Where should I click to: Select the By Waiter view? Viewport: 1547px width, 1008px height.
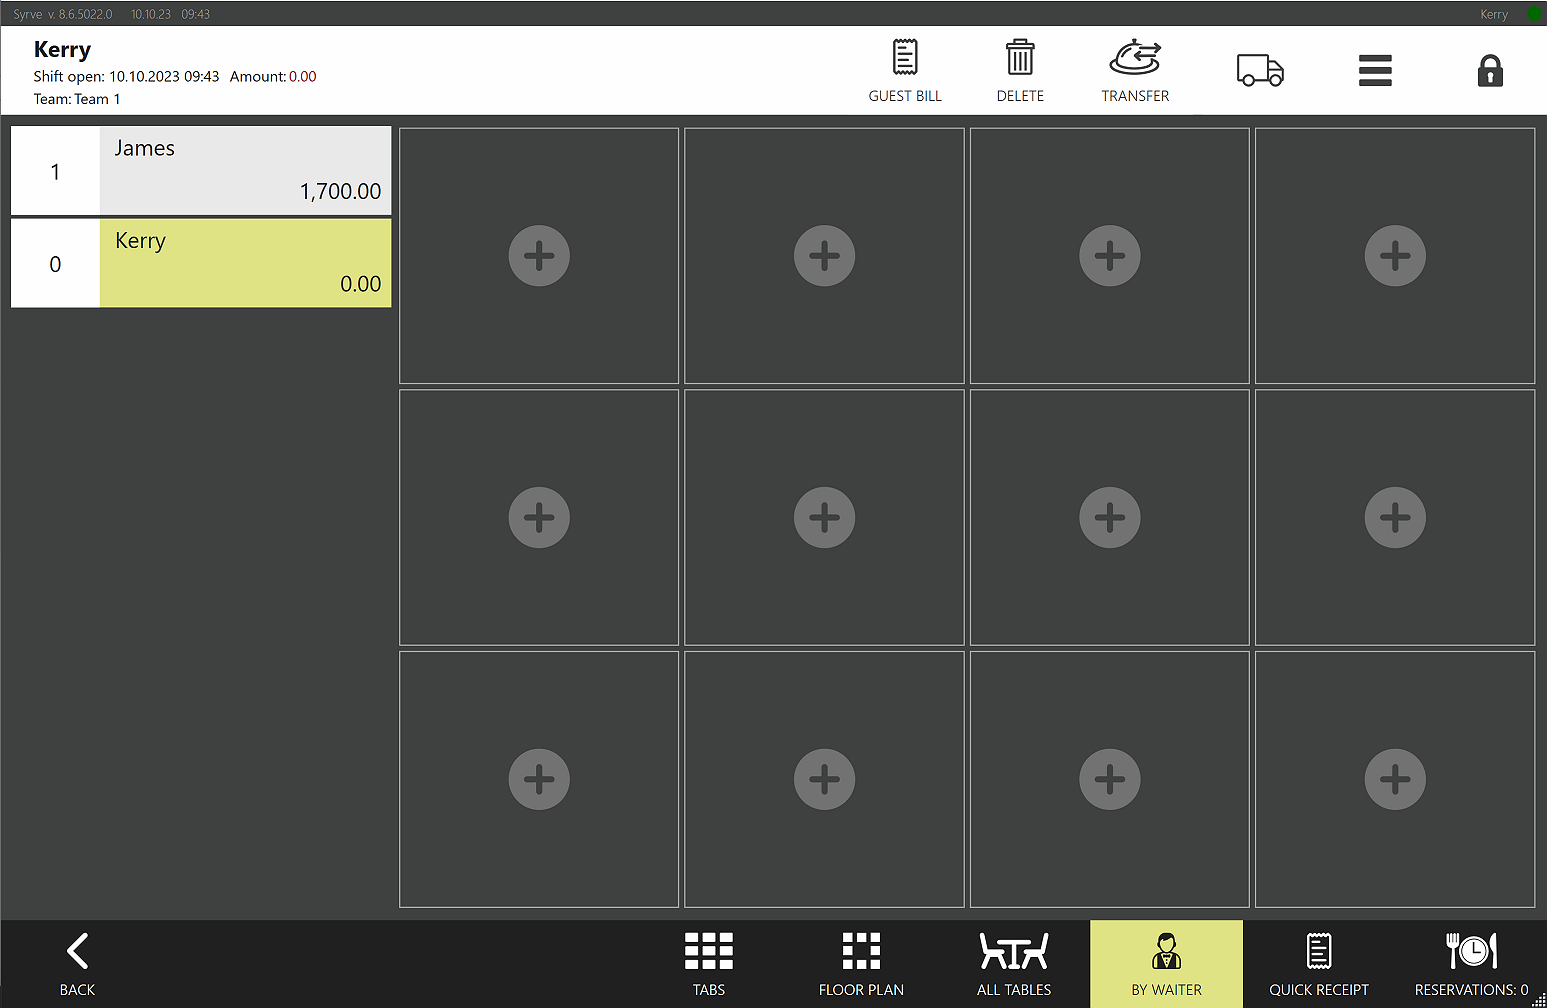click(x=1166, y=964)
